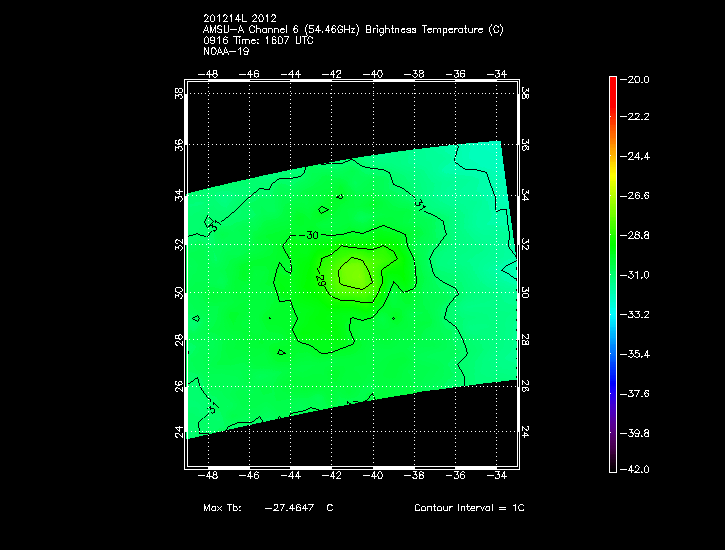Click the -40 longitude label on bottom axis
The height and width of the screenshot is (550, 725).
click(x=374, y=477)
